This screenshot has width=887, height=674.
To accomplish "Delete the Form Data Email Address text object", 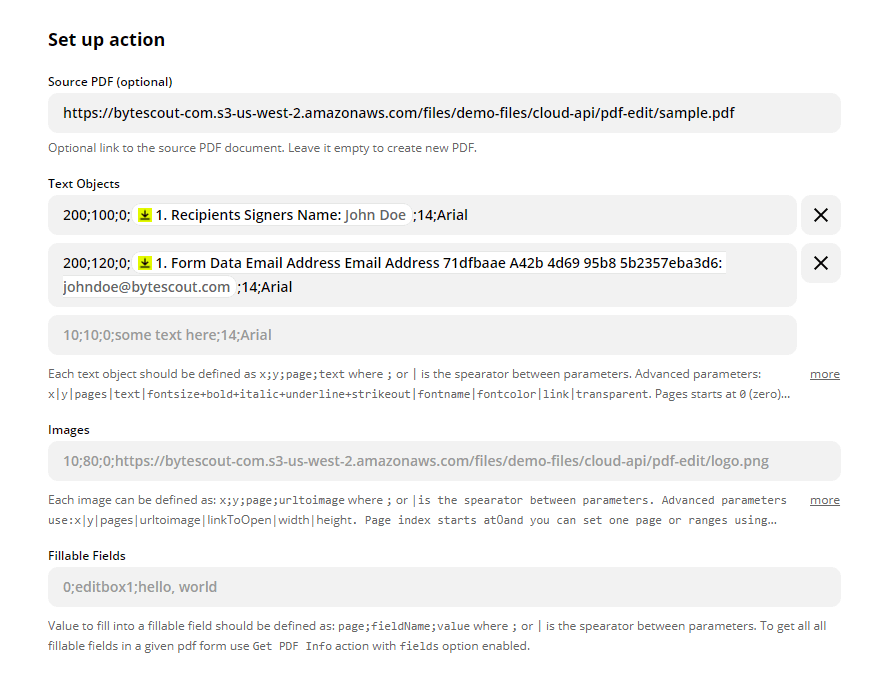I will [820, 263].
